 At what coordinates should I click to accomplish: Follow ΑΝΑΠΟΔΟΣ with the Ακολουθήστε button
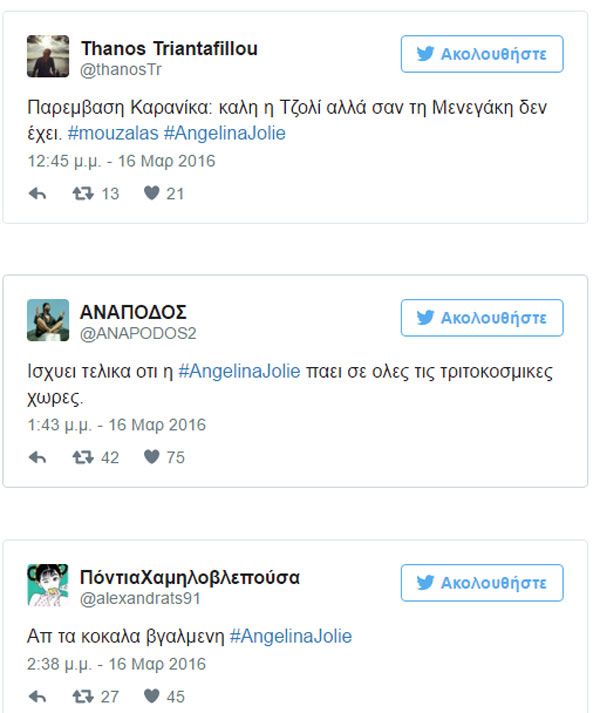pos(482,318)
